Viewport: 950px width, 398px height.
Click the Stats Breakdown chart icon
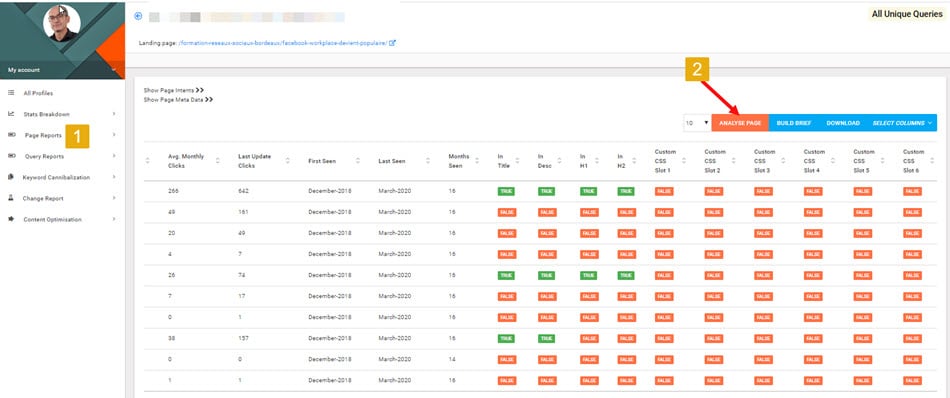(x=11, y=114)
